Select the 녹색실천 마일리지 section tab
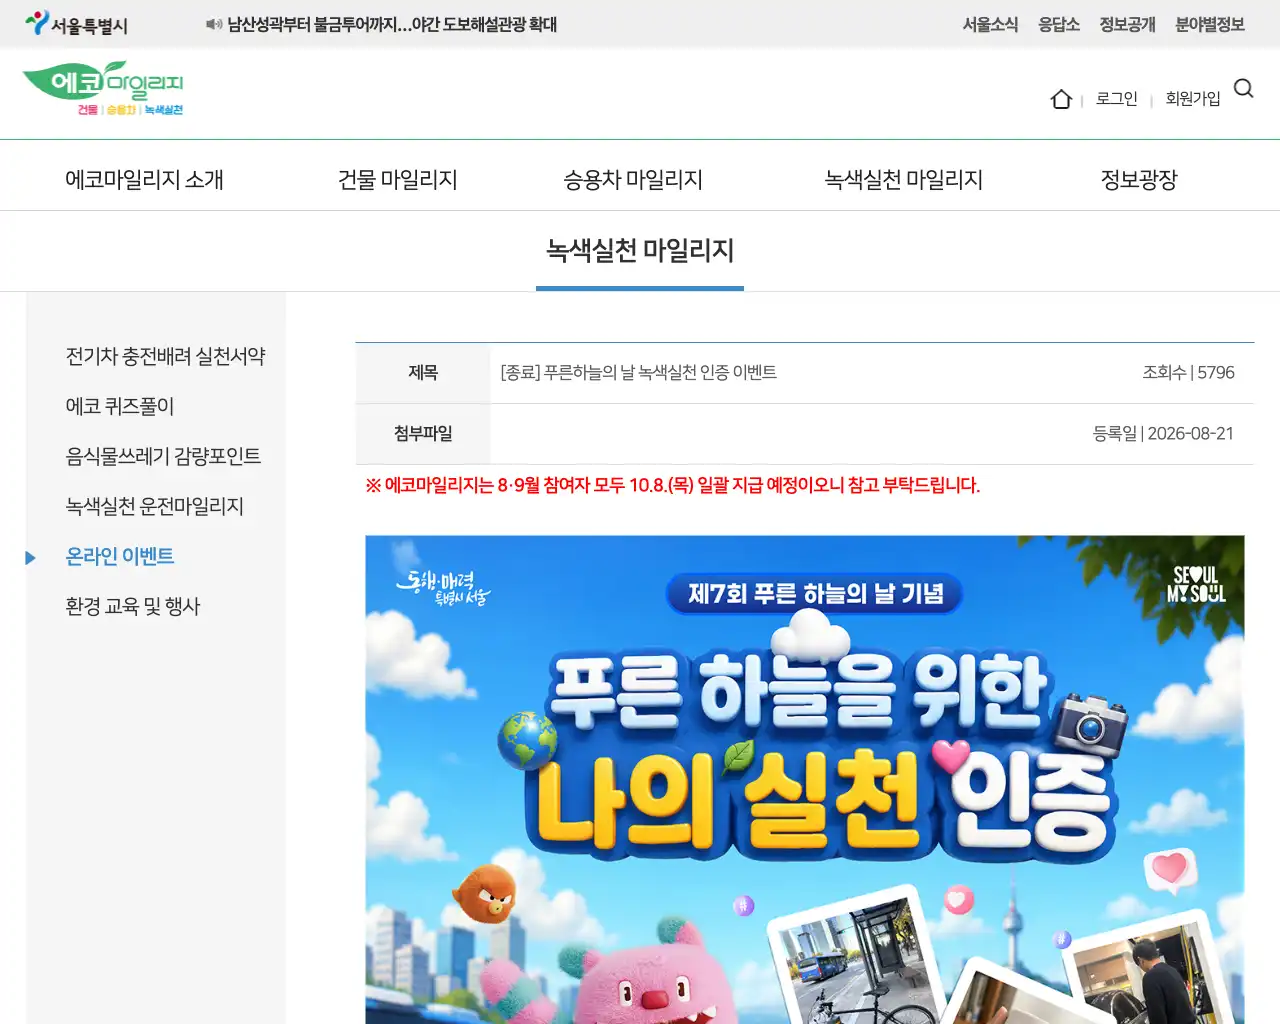 coord(640,251)
